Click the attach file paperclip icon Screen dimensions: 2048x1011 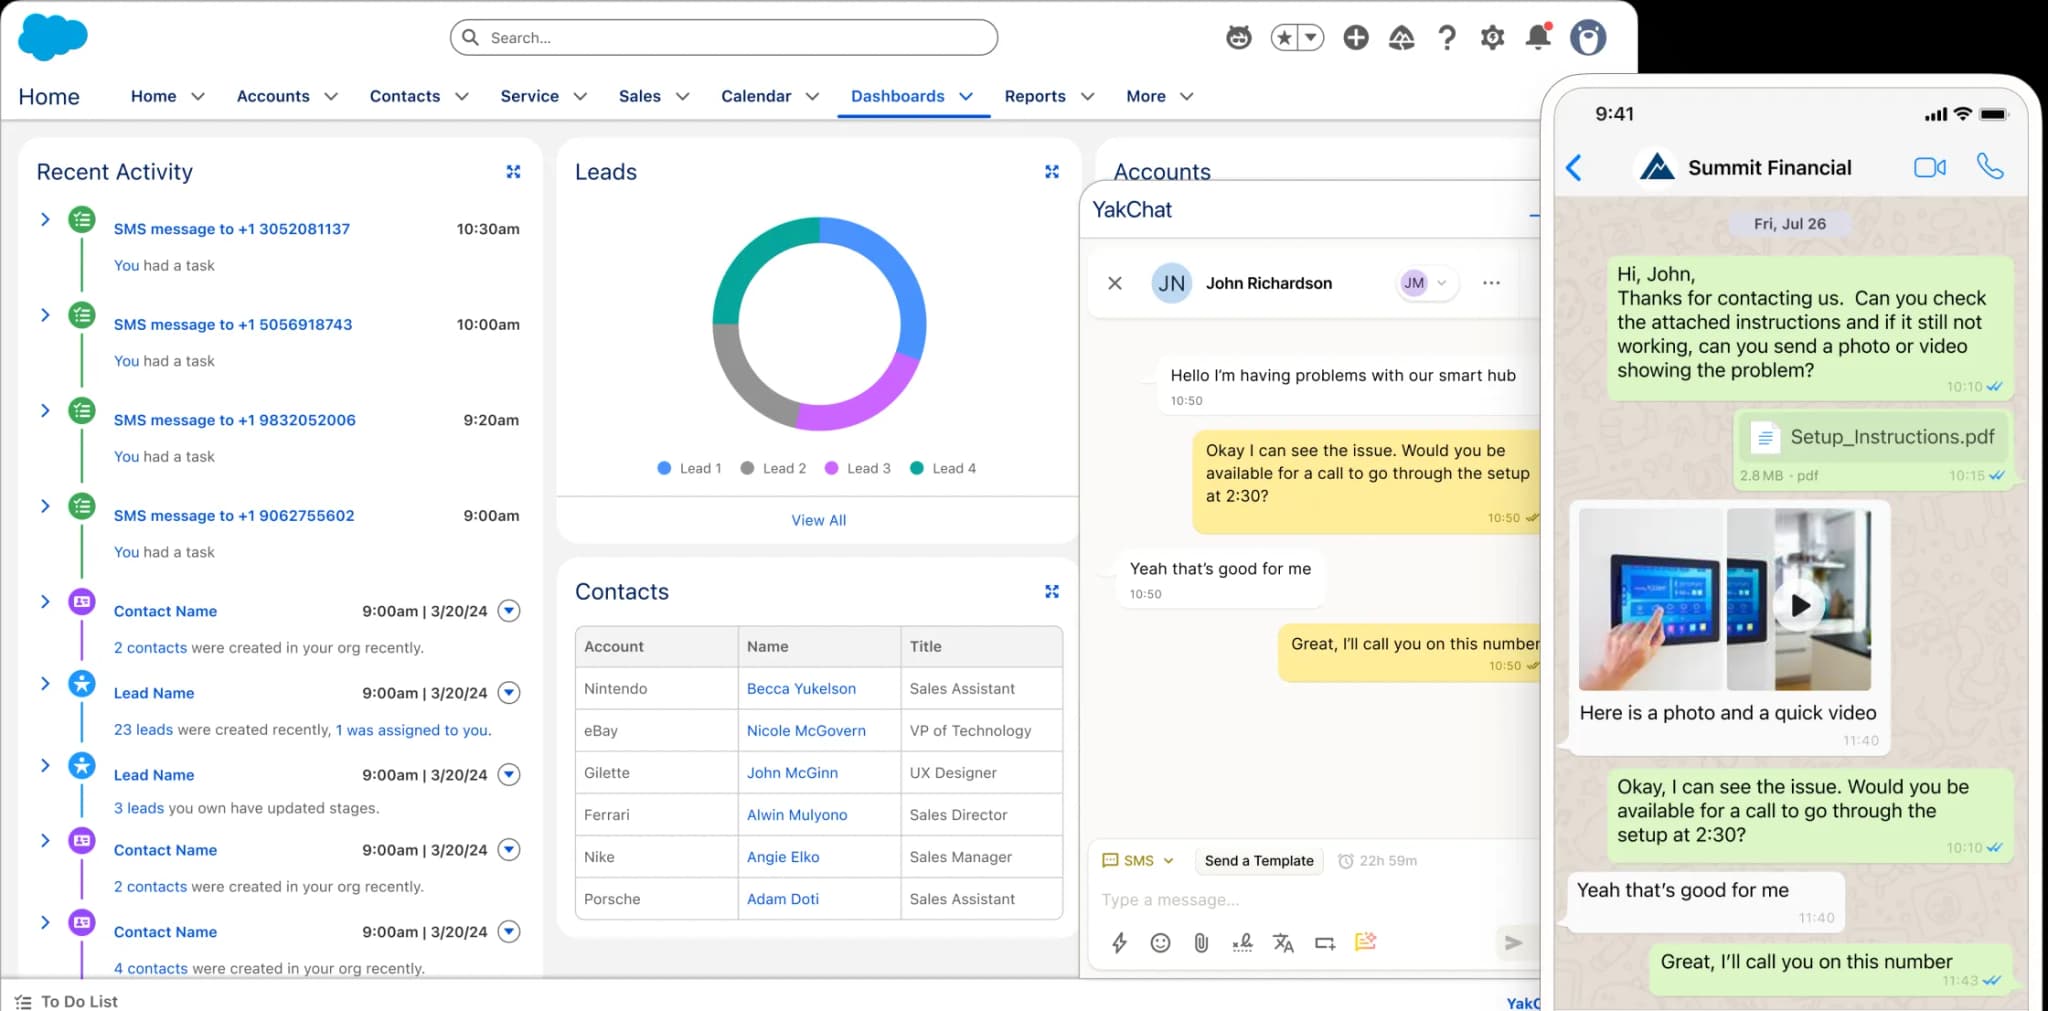pos(1201,943)
